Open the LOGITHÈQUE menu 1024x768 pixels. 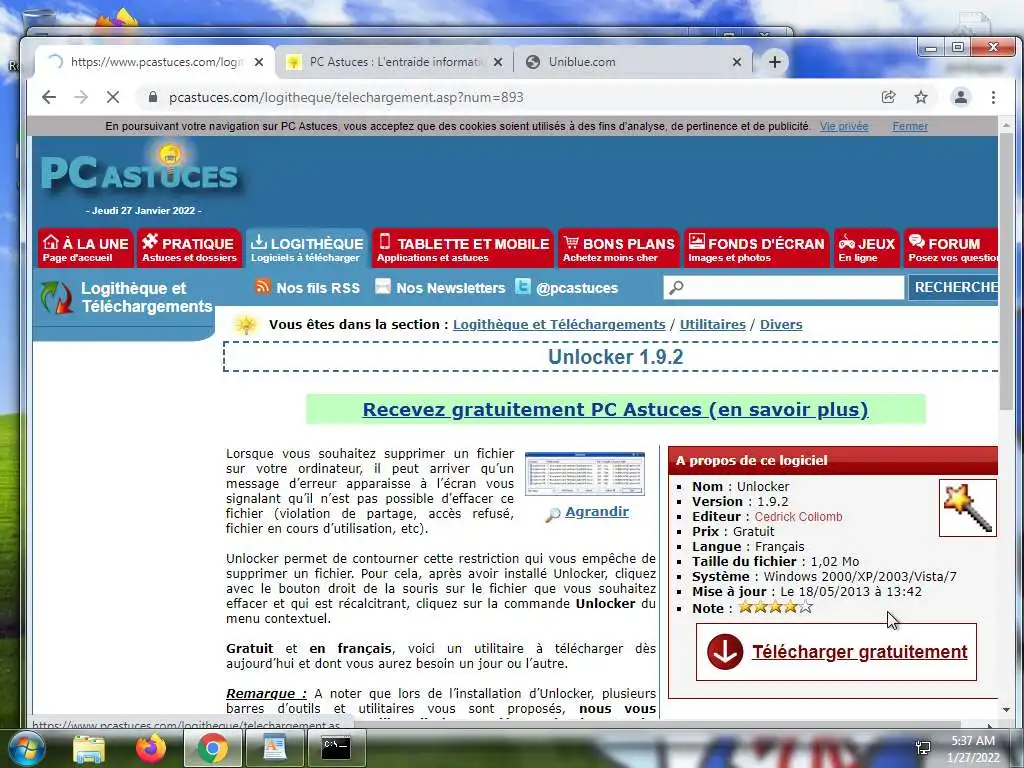pos(307,248)
